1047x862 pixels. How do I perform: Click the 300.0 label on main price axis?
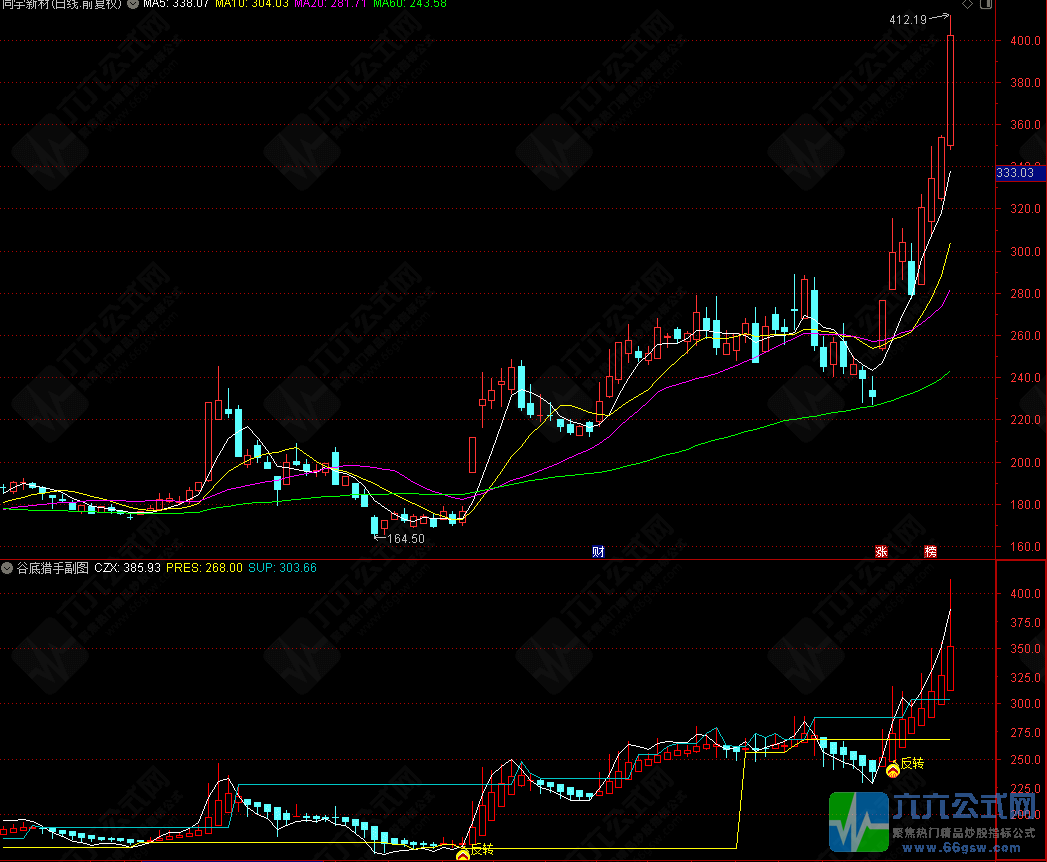click(x=1025, y=252)
